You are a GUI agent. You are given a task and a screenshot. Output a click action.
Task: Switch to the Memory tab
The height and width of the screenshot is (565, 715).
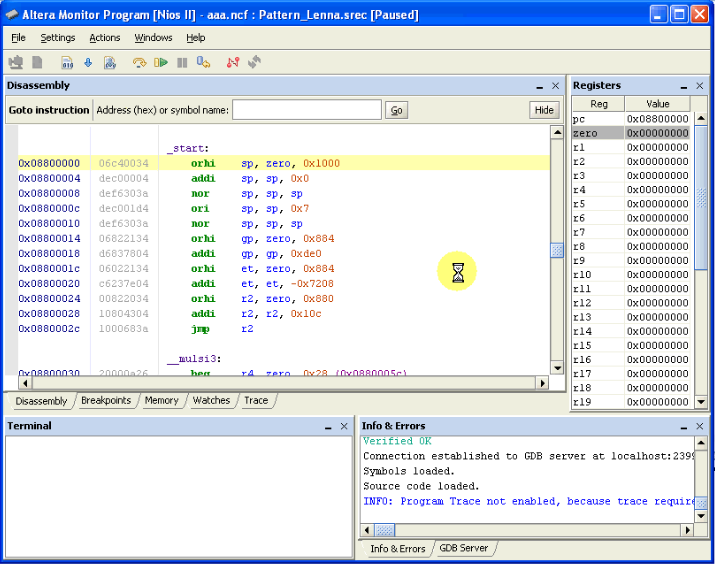pos(161,400)
